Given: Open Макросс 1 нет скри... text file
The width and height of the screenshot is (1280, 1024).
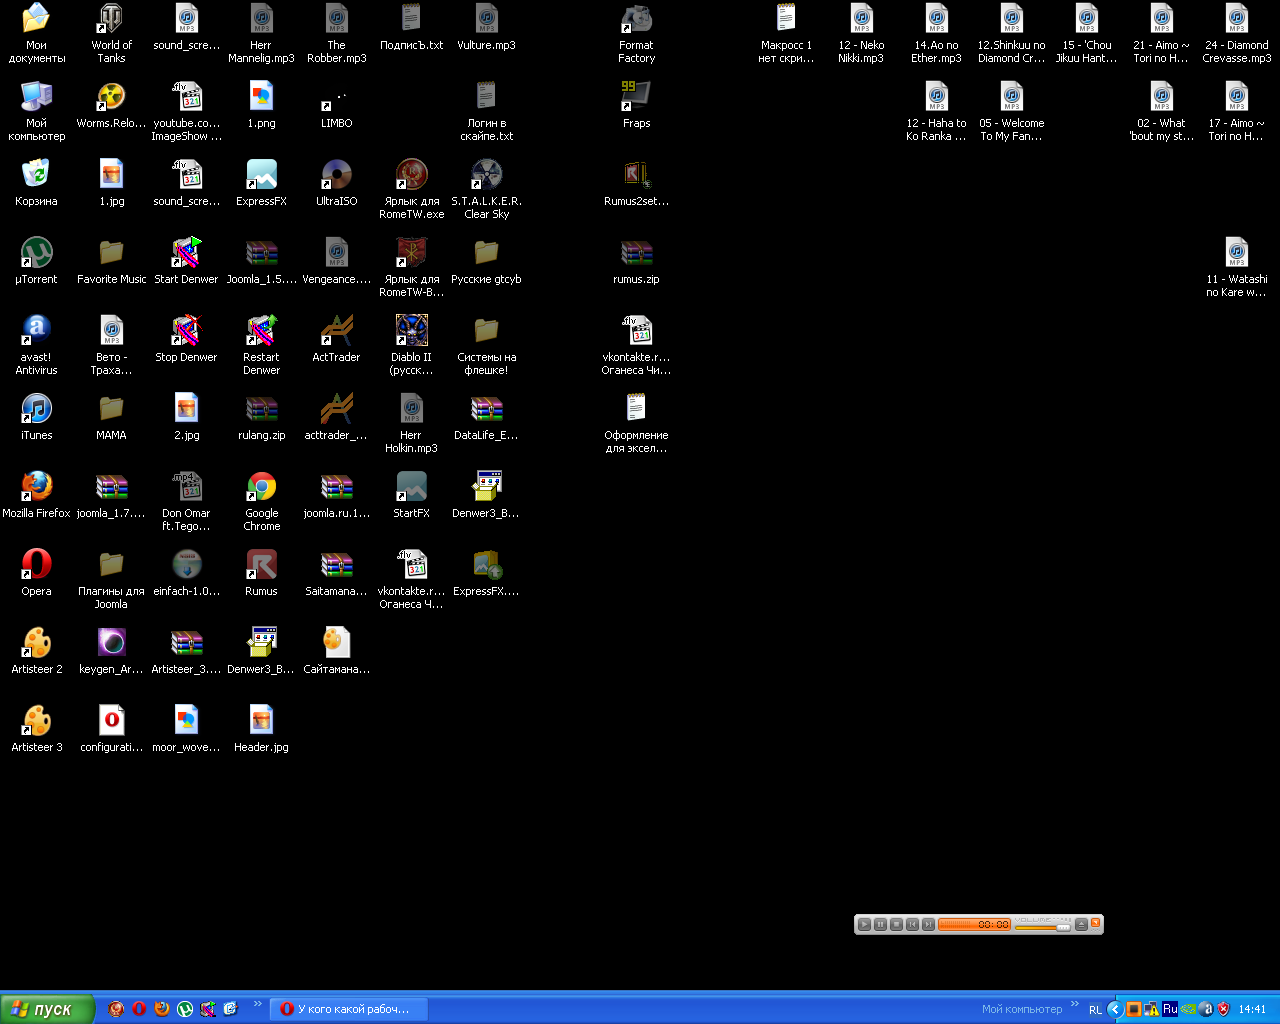Looking at the screenshot, I should point(786,33).
